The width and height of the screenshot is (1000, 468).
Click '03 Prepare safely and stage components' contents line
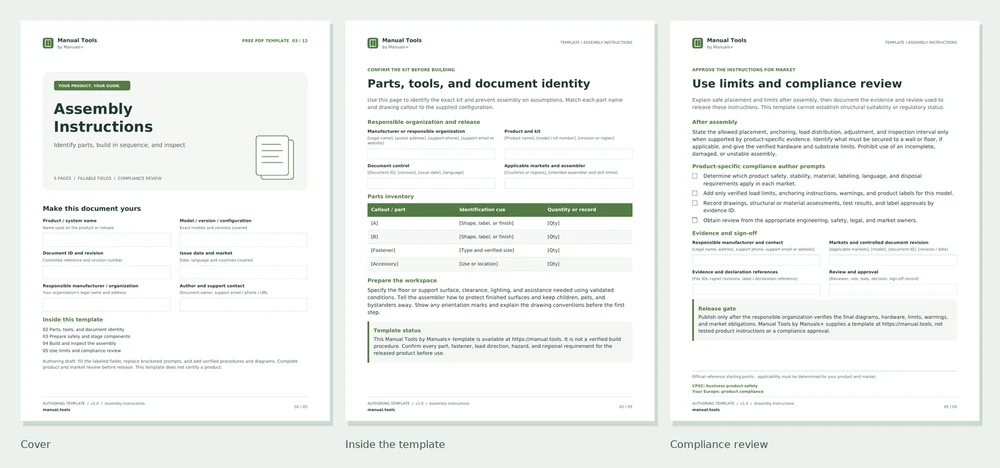86,337
